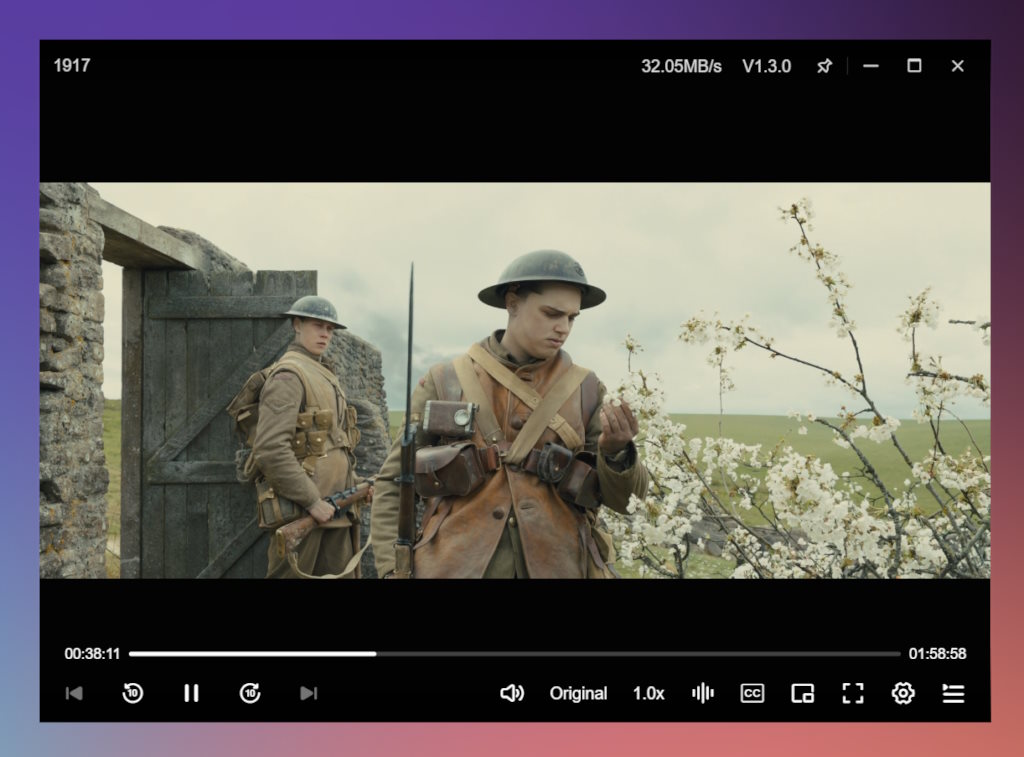Pause the video playback
1024x757 pixels.
point(191,693)
